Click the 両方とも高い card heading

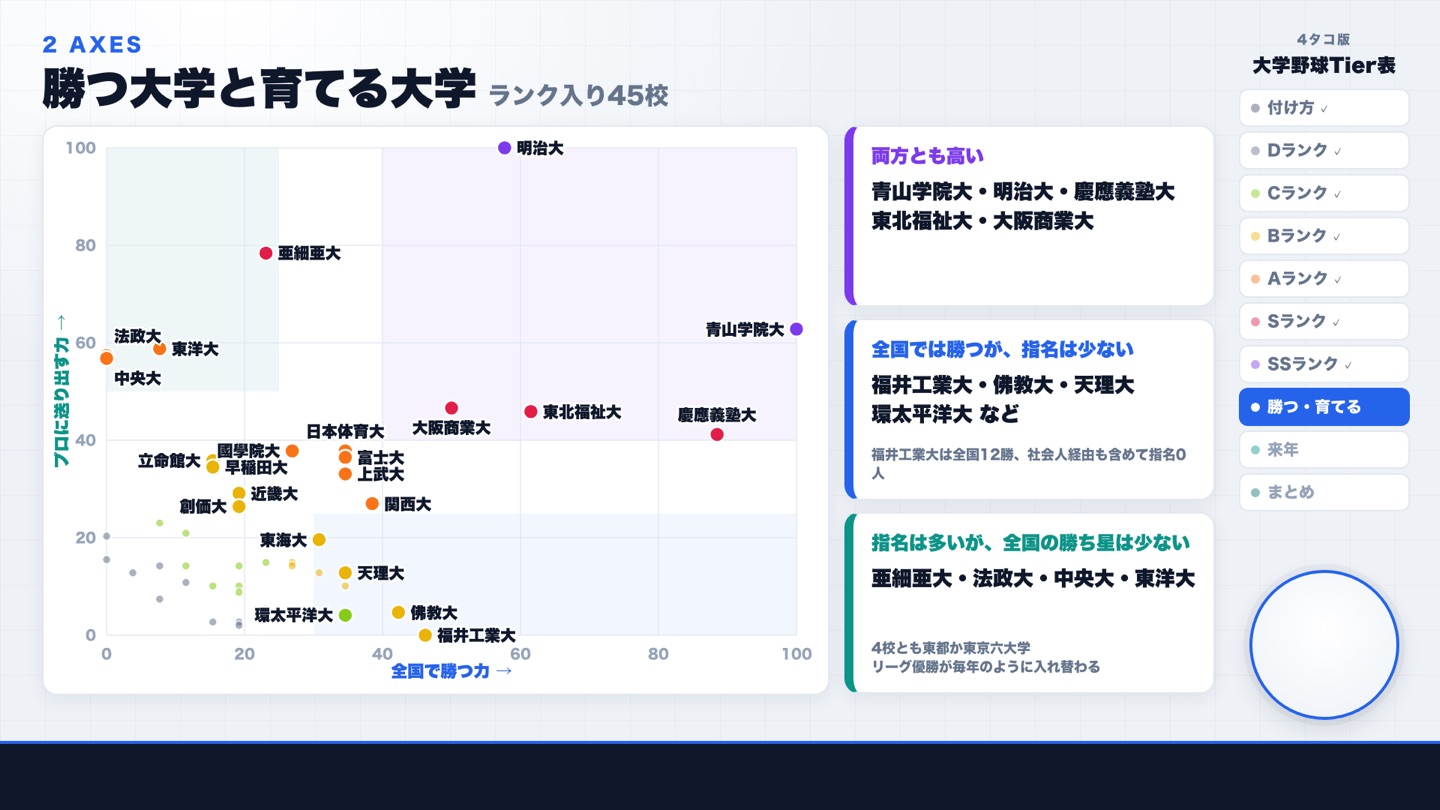(928, 156)
